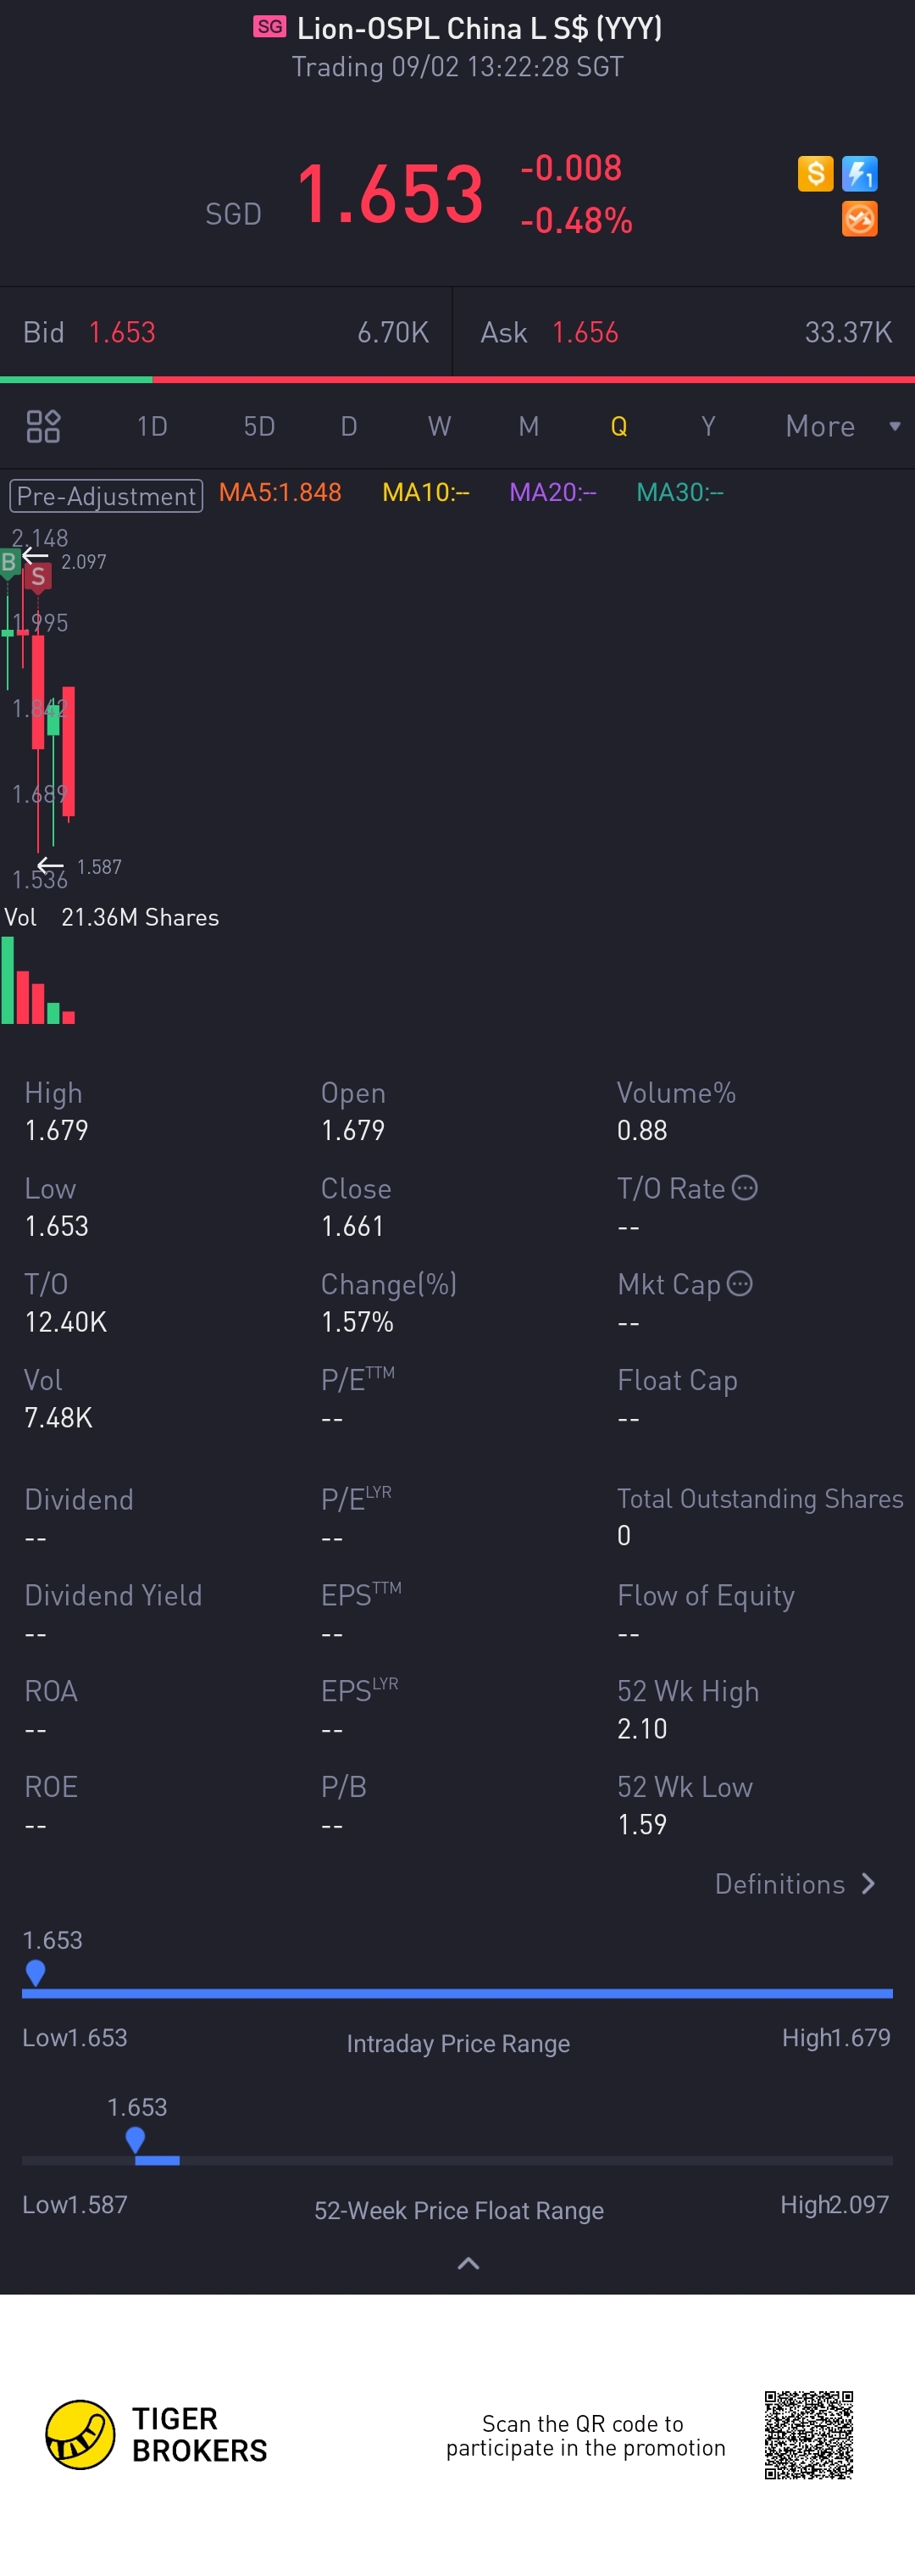Viewport: 915px width, 2576px height.
Task: Open Definitions via the right chevron
Action: point(868,1884)
